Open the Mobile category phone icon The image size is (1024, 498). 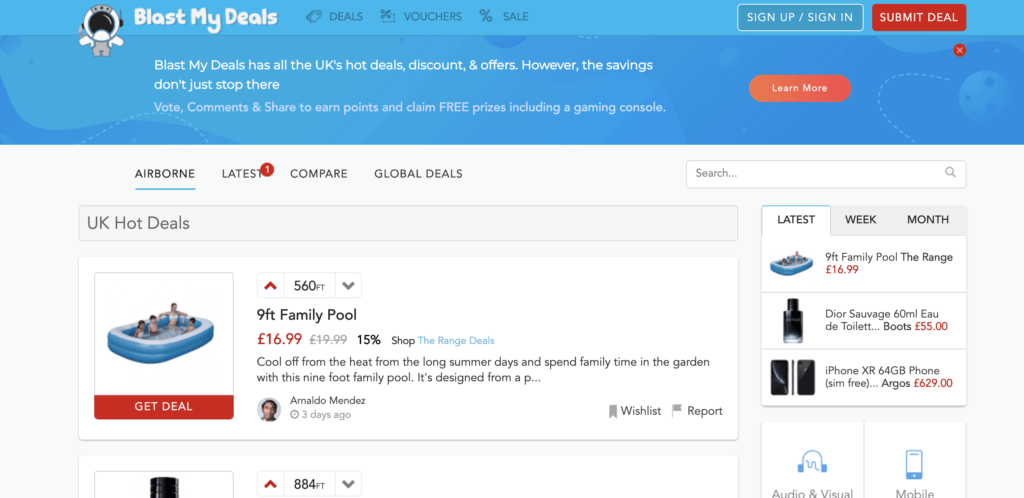pos(915,464)
